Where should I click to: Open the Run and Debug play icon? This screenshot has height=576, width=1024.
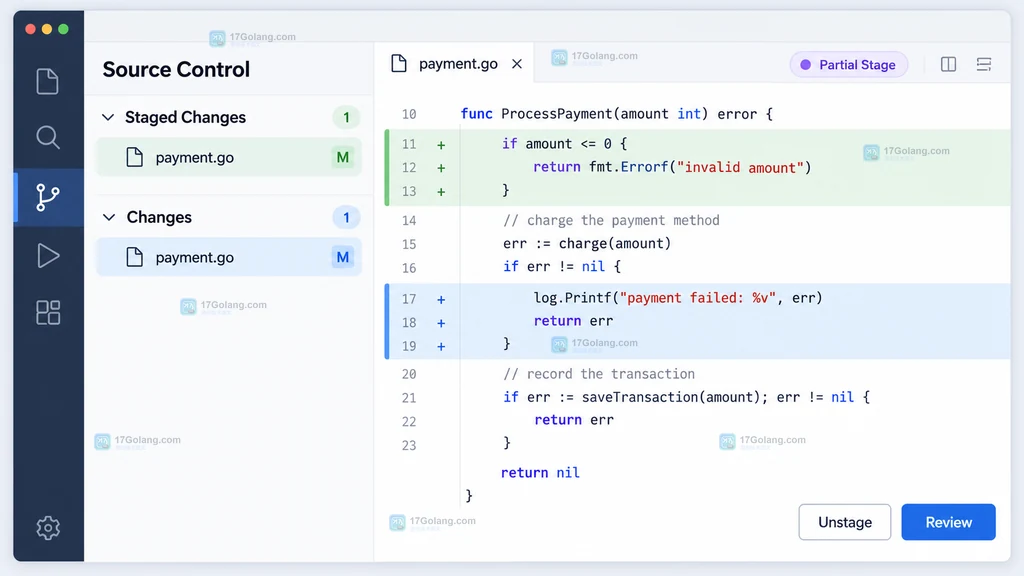pos(48,255)
